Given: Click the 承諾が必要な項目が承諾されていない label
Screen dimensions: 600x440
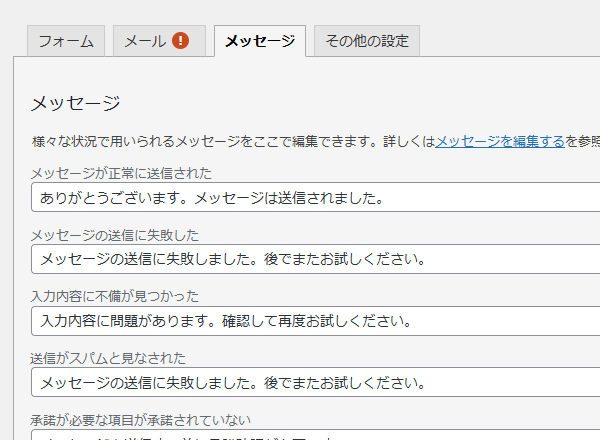Looking at the screenshot, I should pos(140,419).
